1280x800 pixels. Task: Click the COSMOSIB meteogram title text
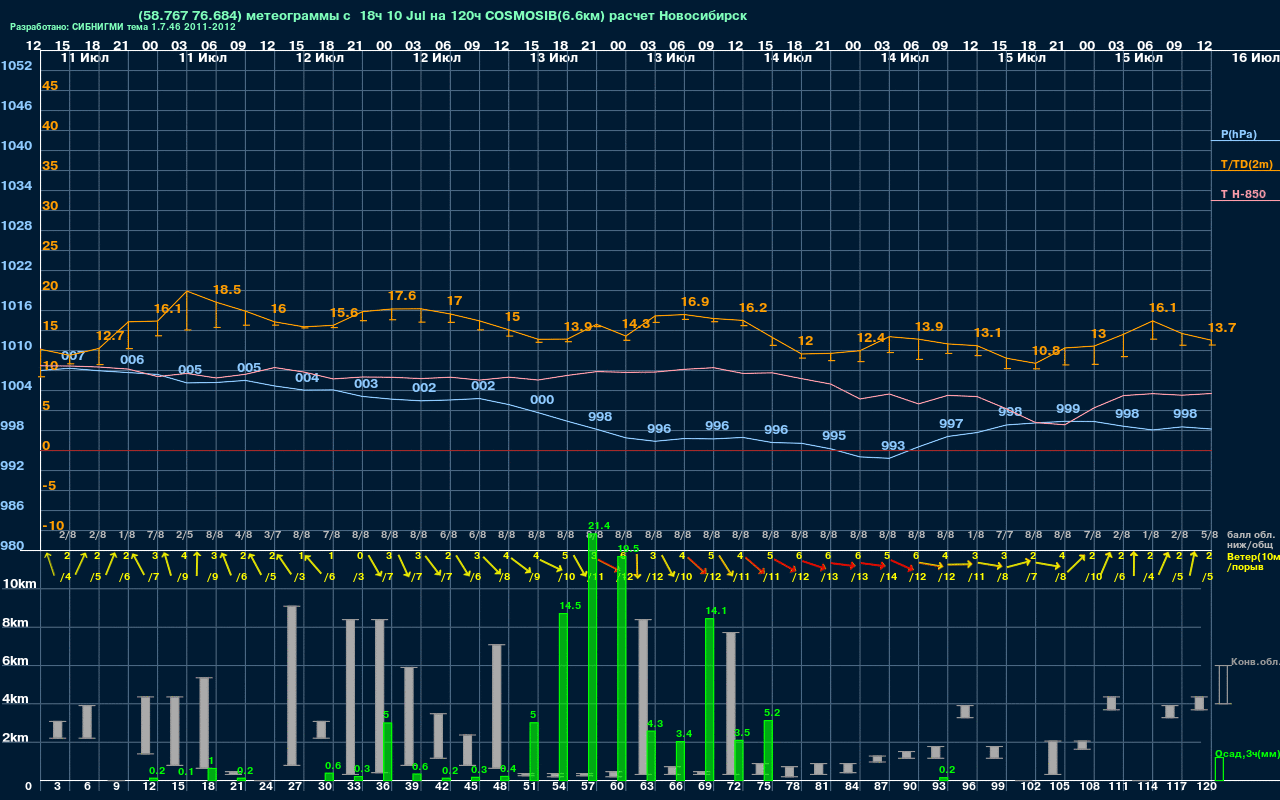(x=443, y=16)
